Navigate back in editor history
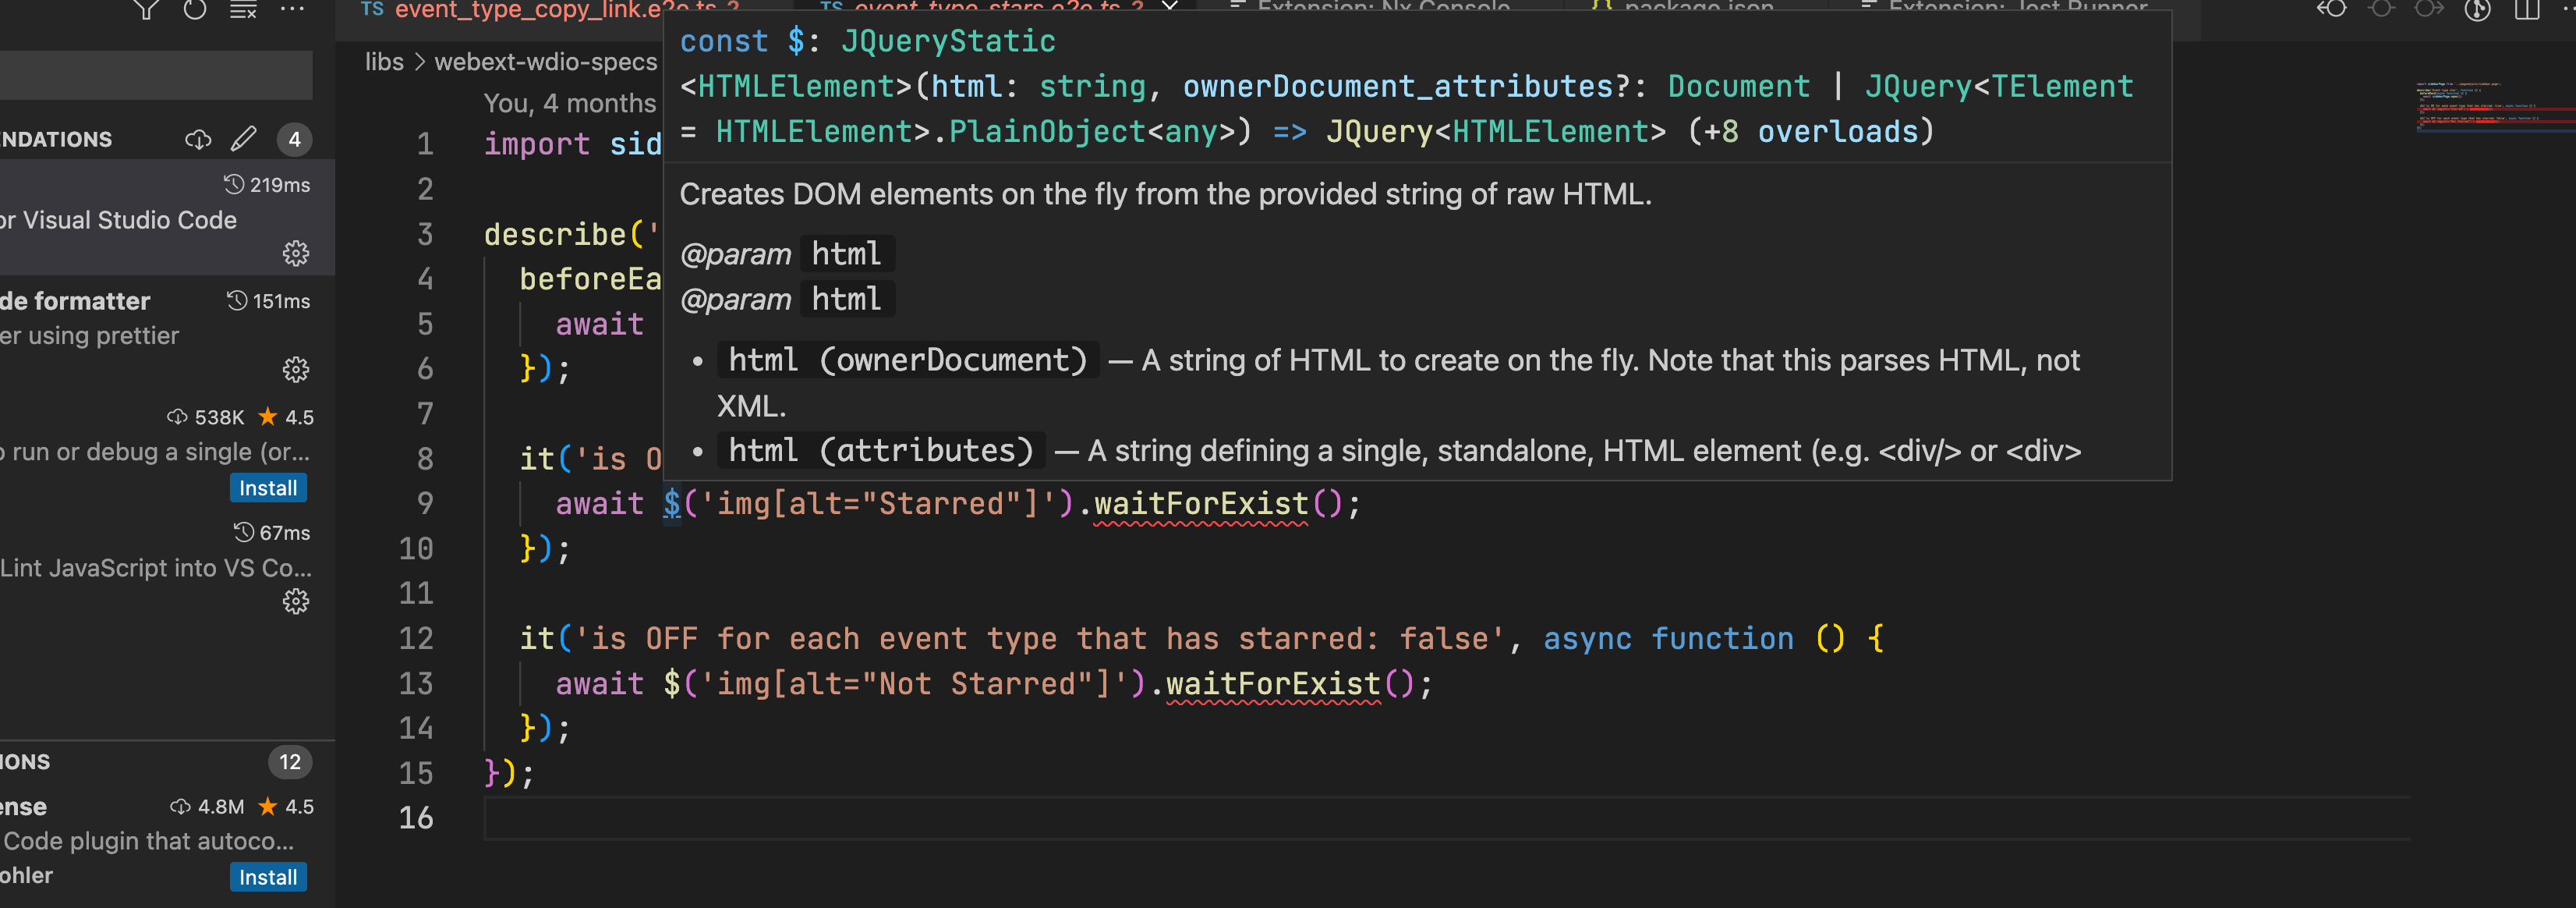The width and height of the screenshot is (2576, 908). 2333,8
